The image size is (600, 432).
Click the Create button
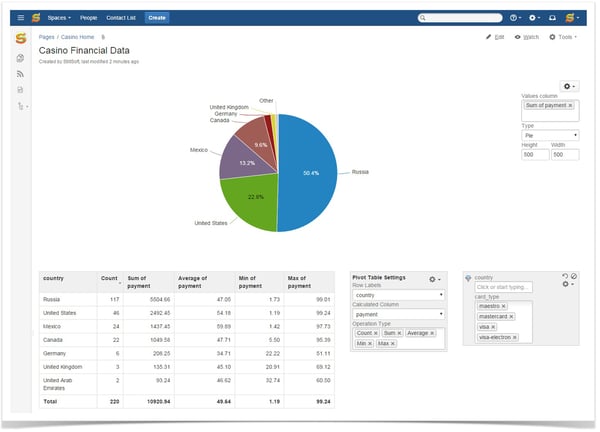tap(157, 18)
